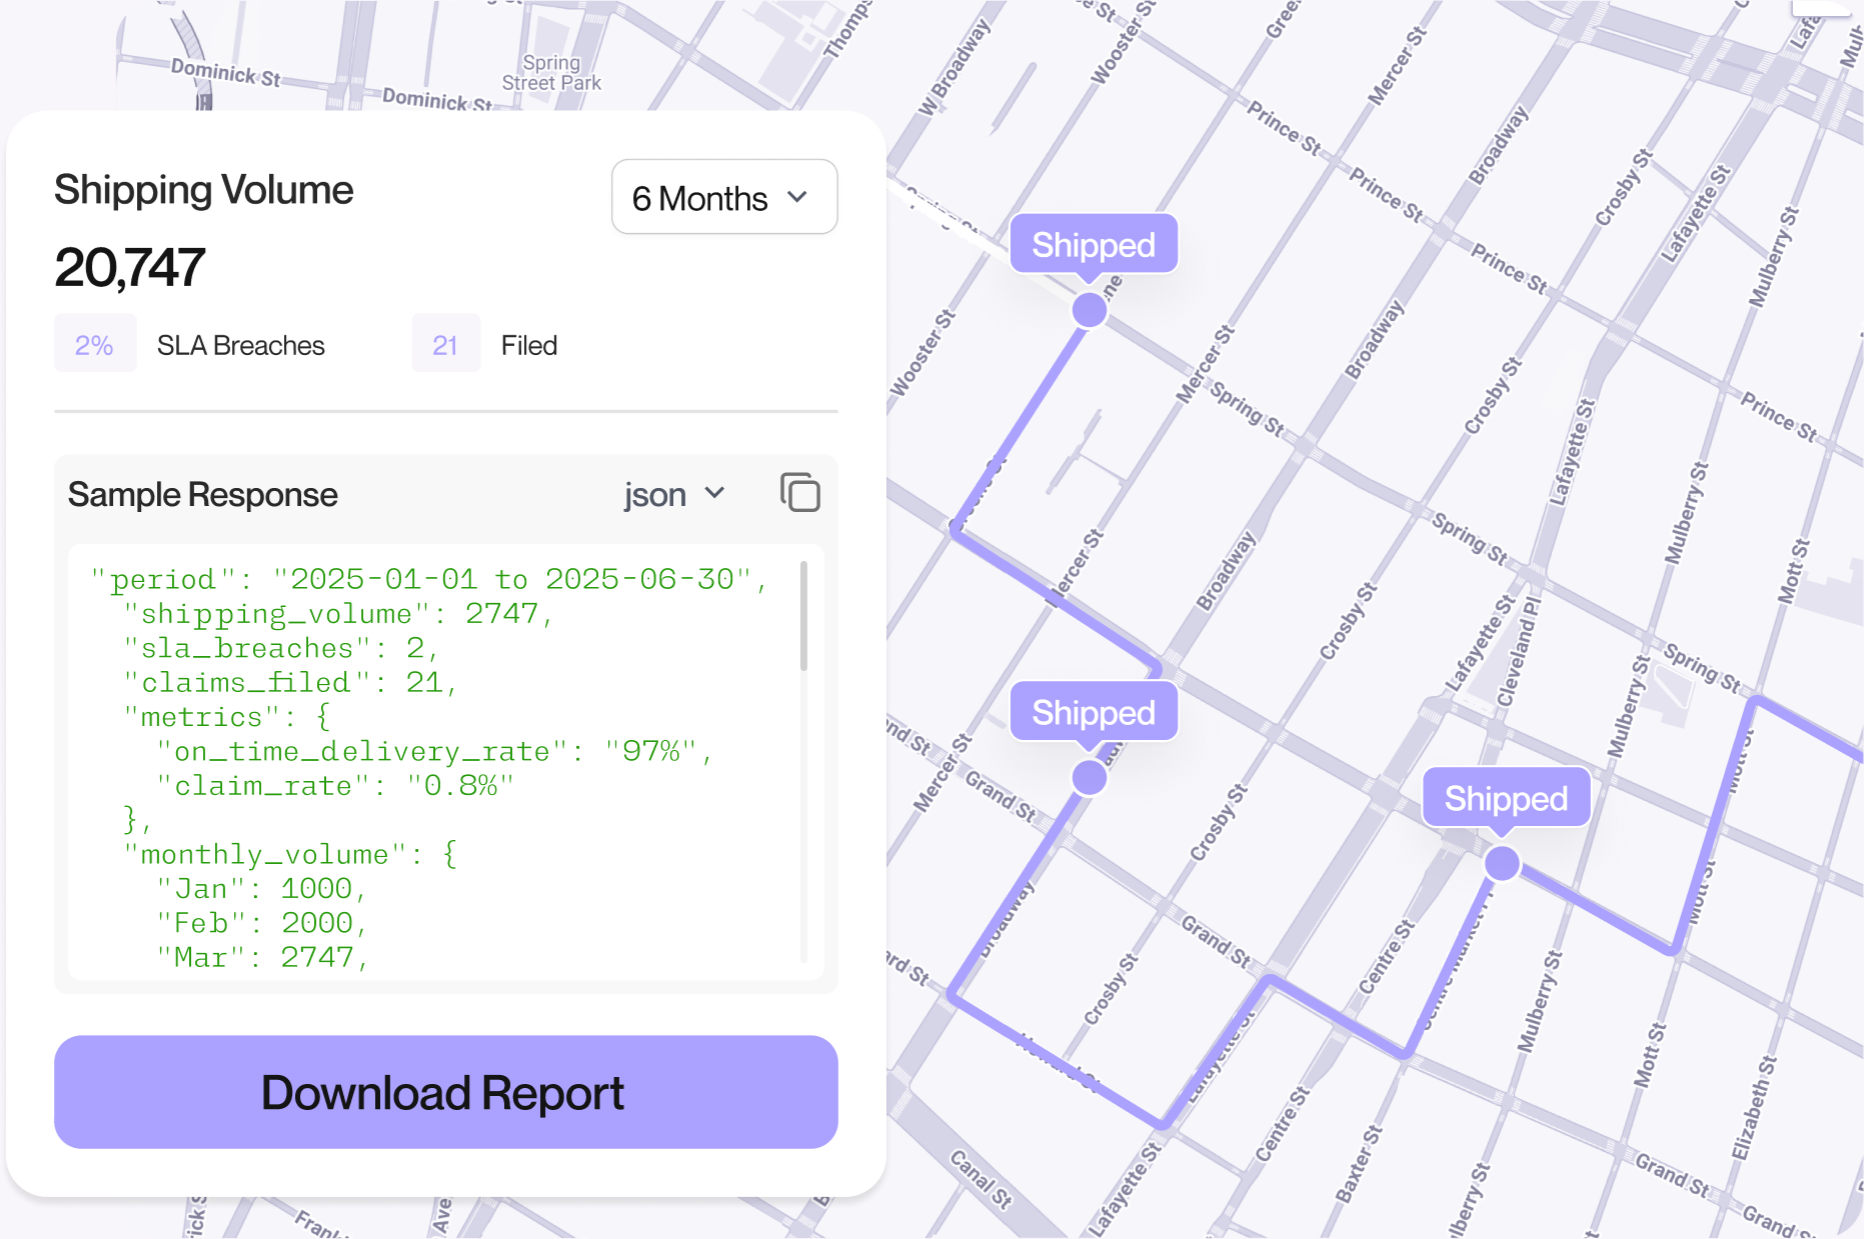
Task: Click the sample response code scrollbar
Action: [x=803, y=617]
